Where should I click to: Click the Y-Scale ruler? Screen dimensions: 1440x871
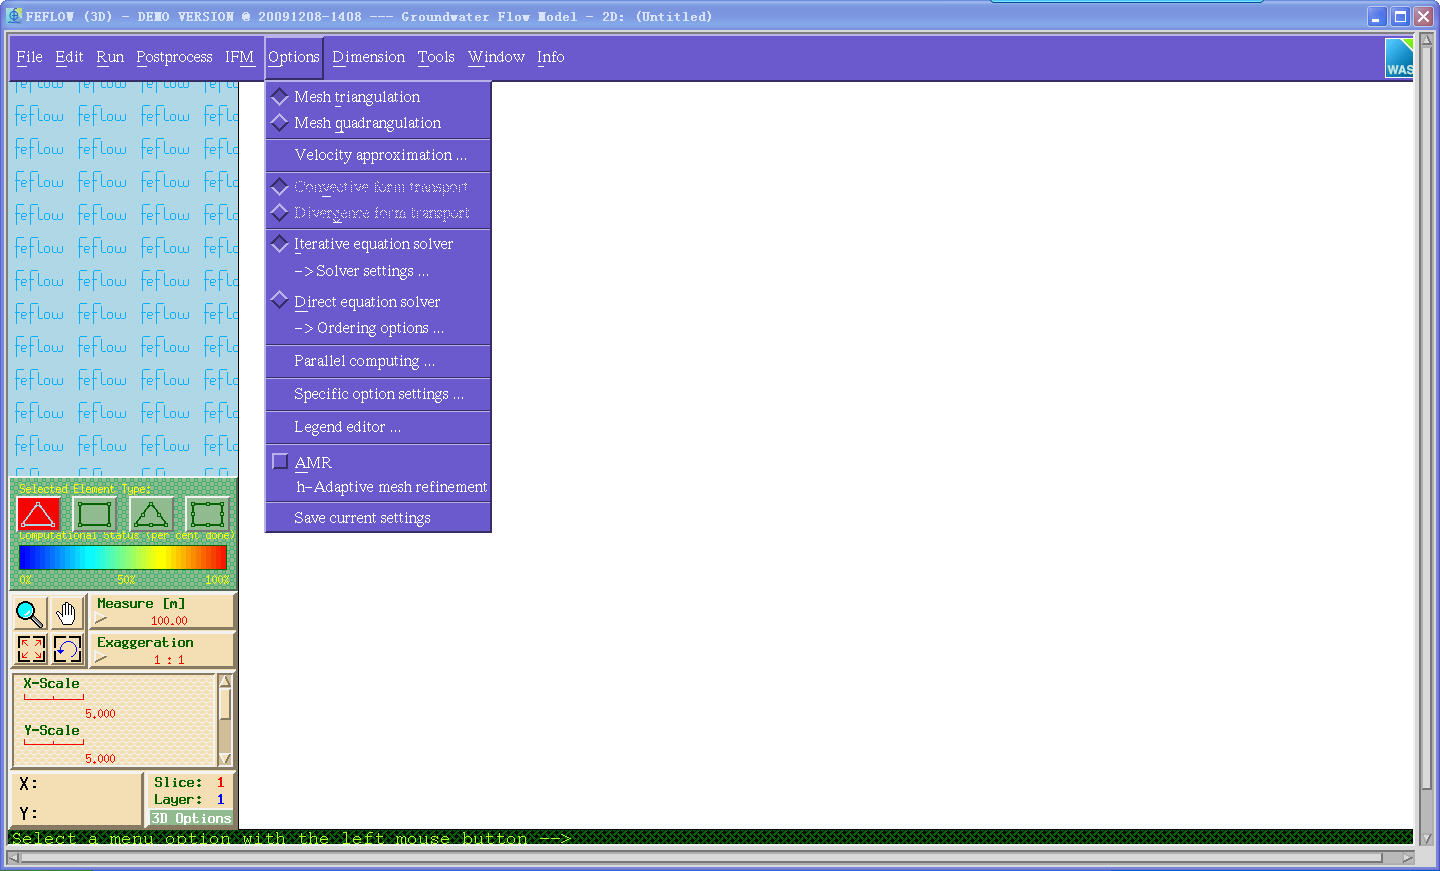[x=54, y=743]
